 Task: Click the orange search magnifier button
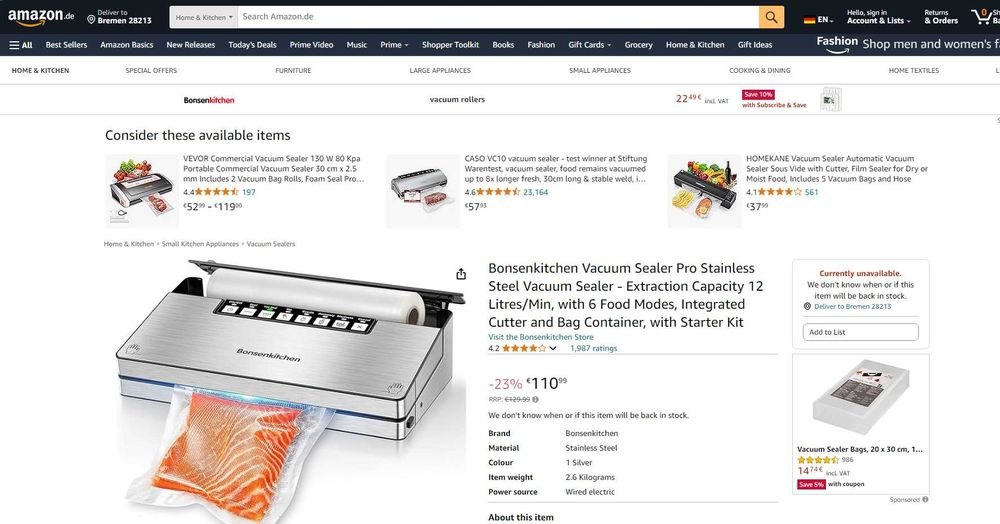[771, 17]
